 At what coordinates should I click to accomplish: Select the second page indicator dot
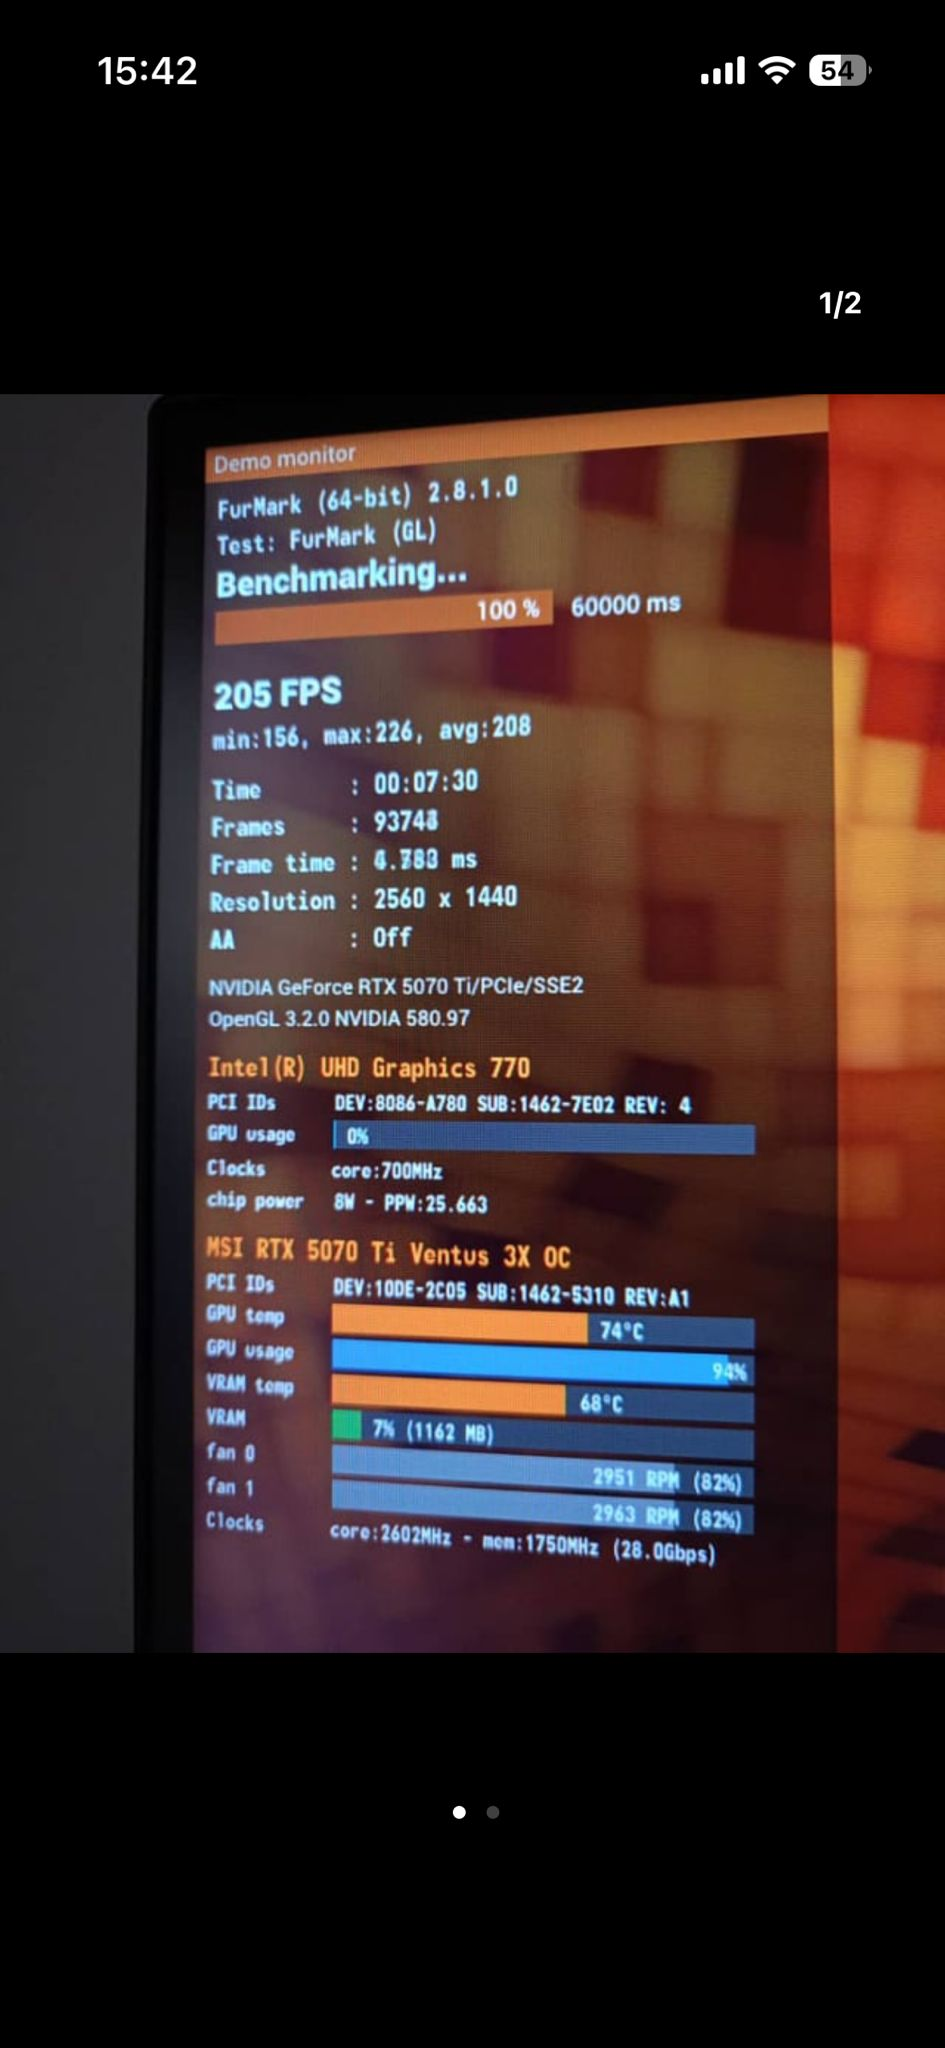click(x=492, y=1812)
